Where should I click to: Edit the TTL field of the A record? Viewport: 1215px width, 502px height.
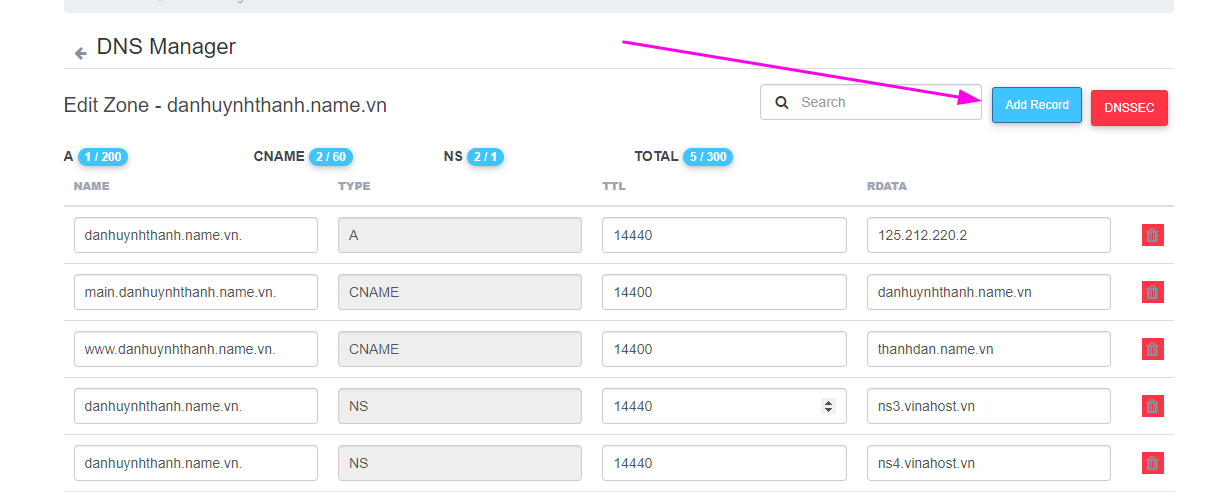pyautogui.click(x=724, y=235)
